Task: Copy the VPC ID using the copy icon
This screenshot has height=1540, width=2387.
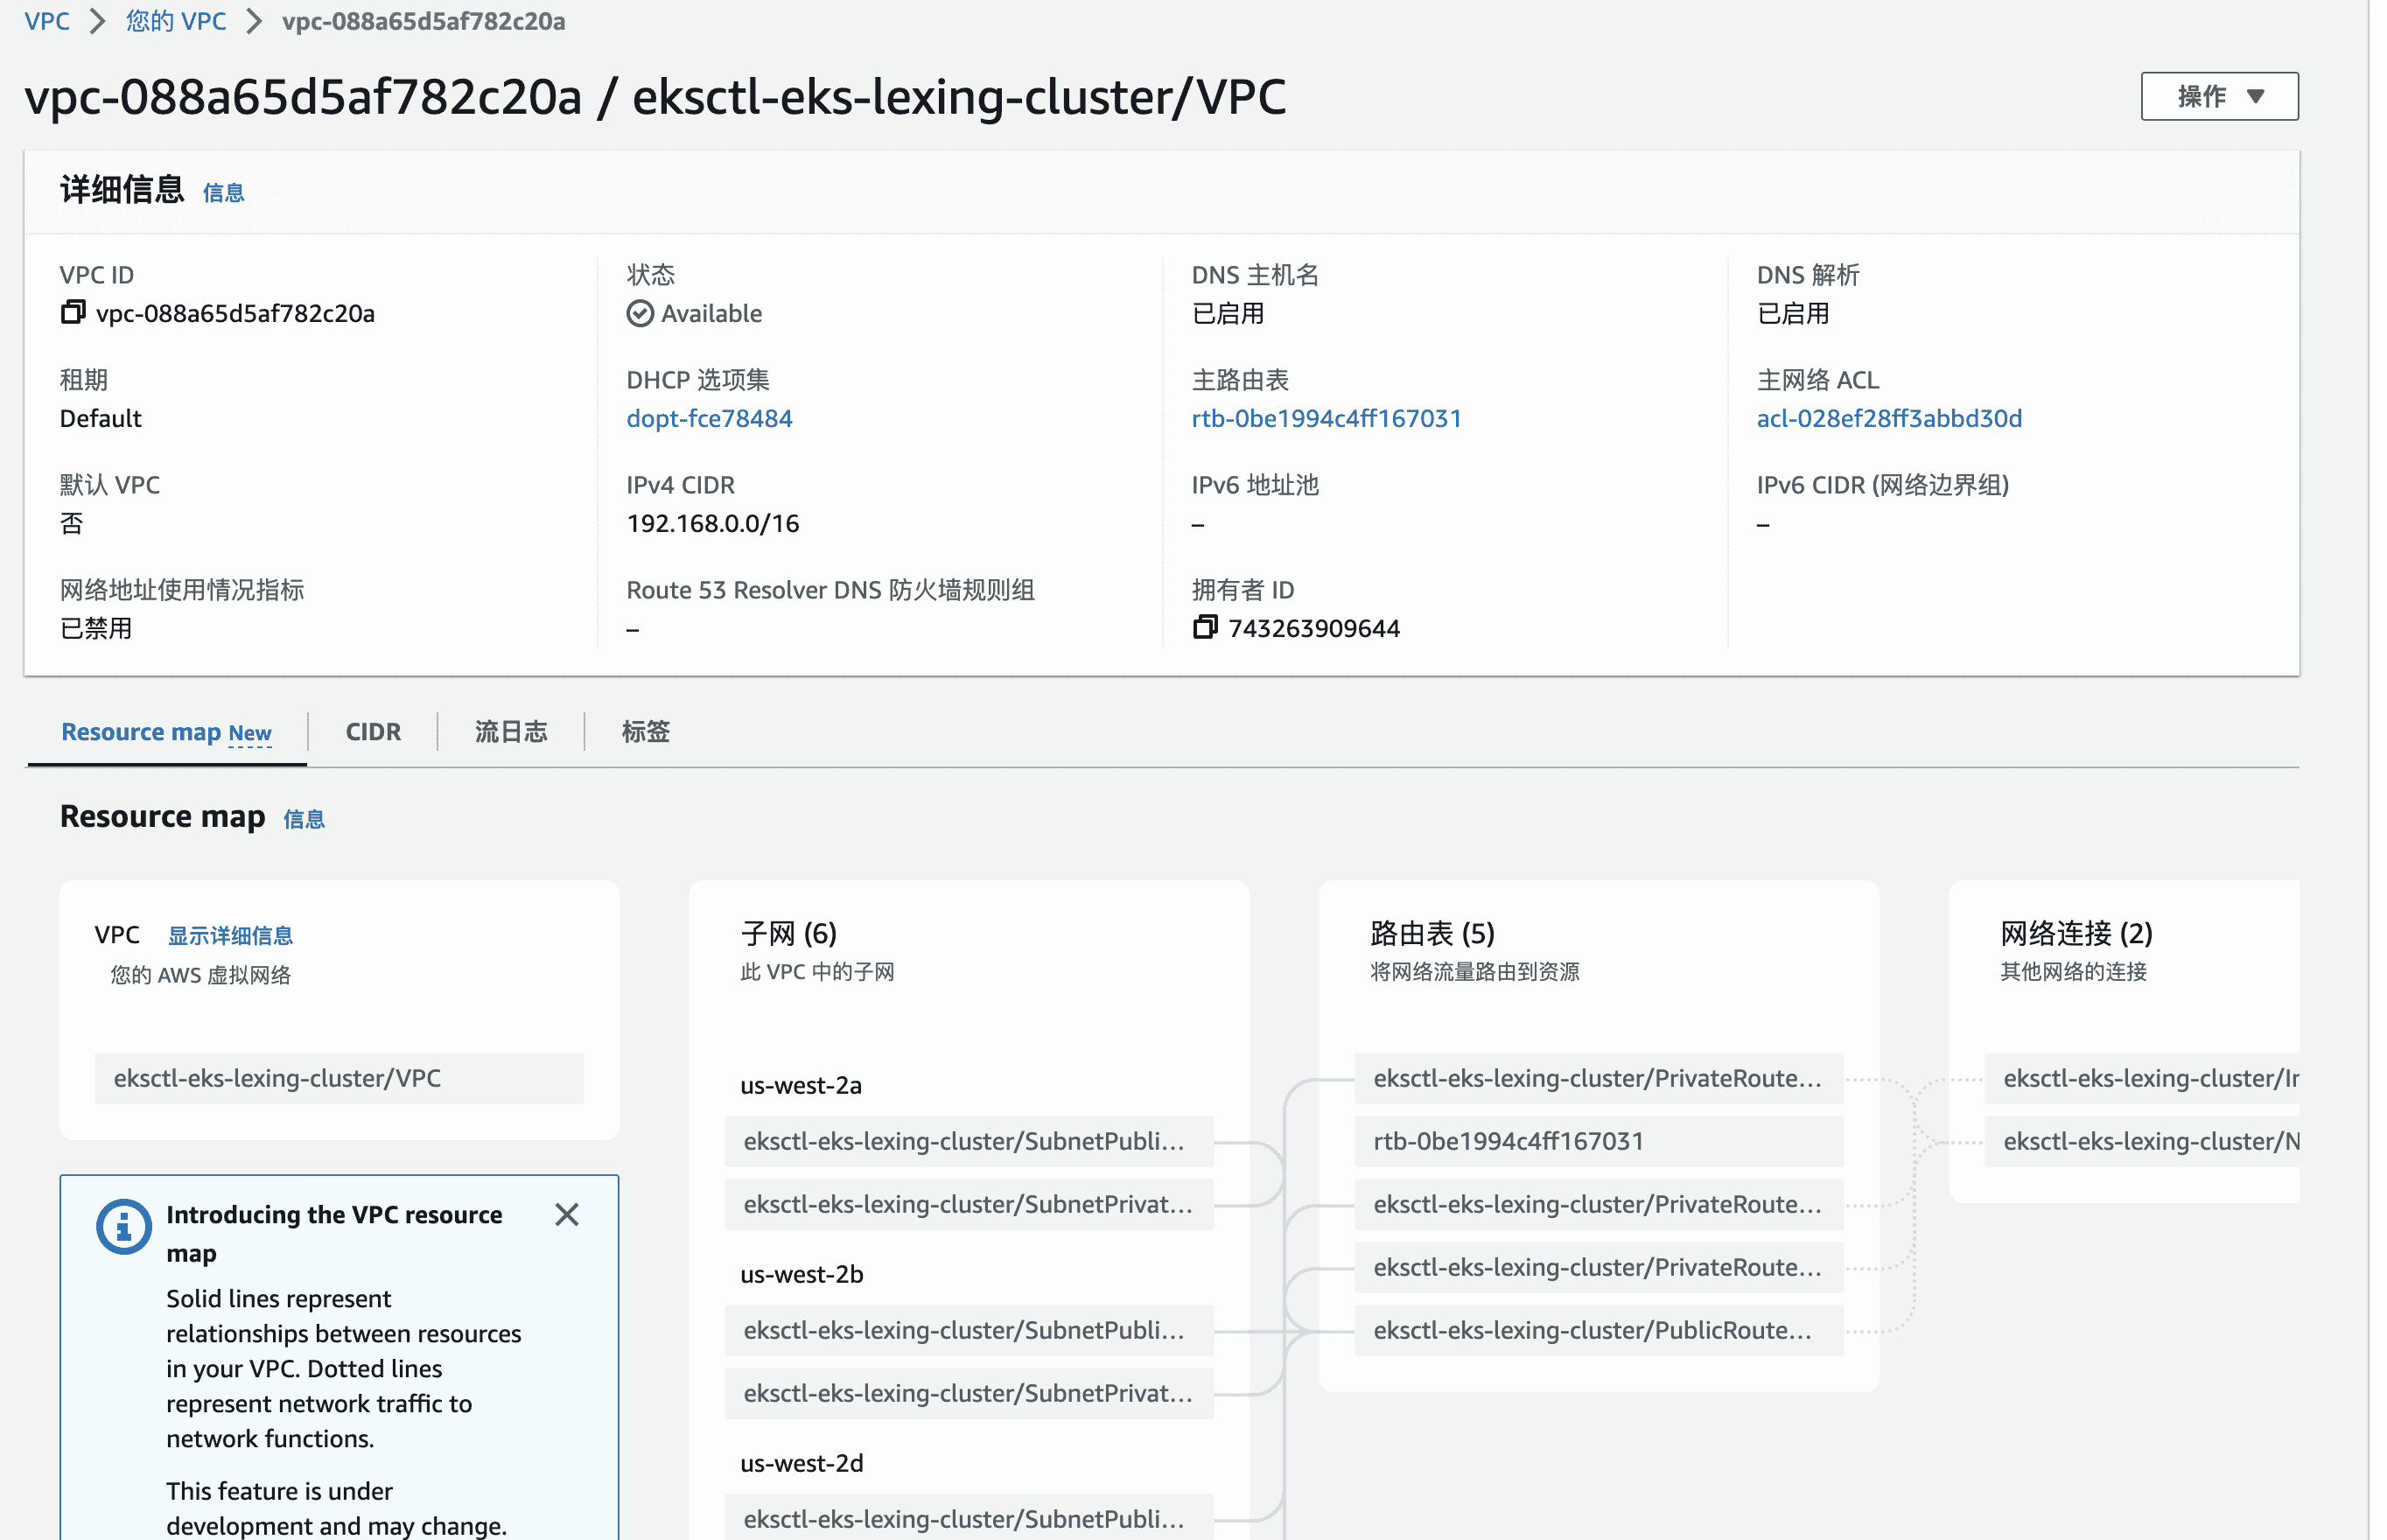Action: tap(72, 313)
